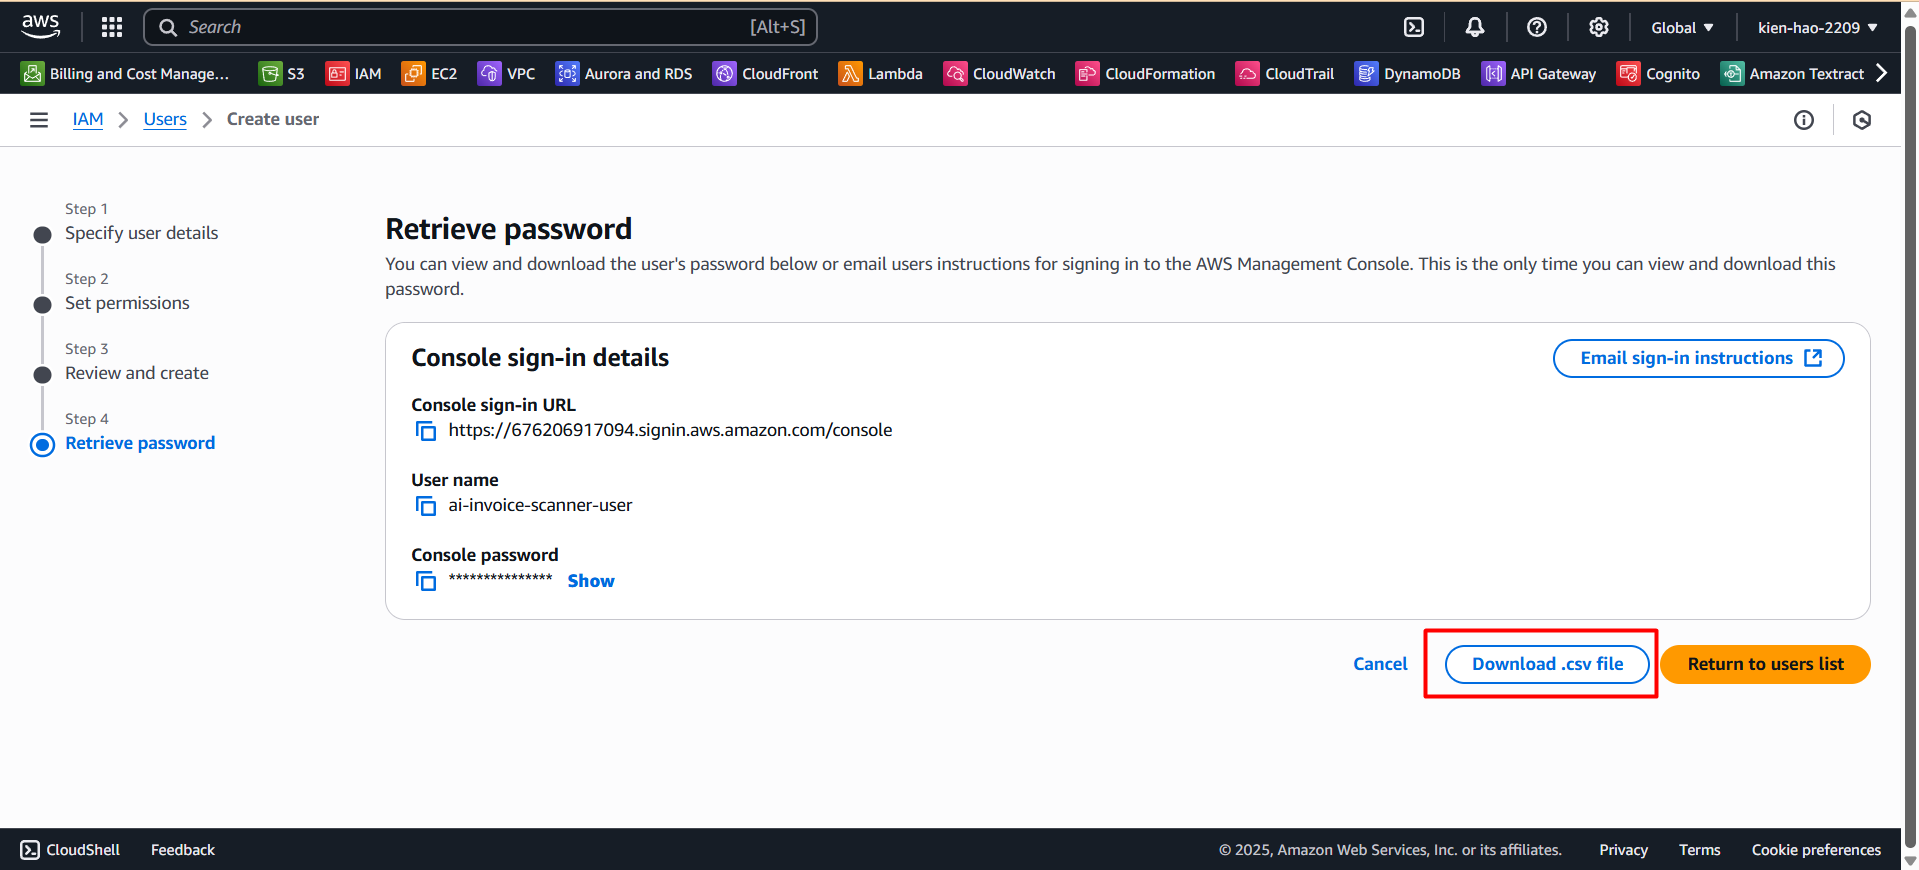Copy the console sign-in URL

426,431
